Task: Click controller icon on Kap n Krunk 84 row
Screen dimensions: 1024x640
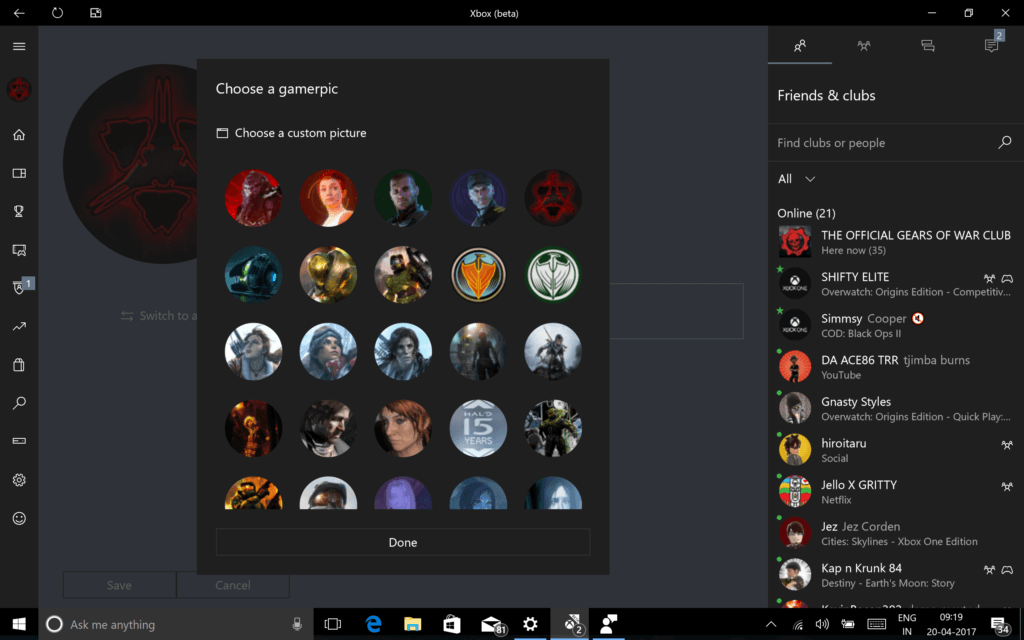Action: (x=1007, y=570)
